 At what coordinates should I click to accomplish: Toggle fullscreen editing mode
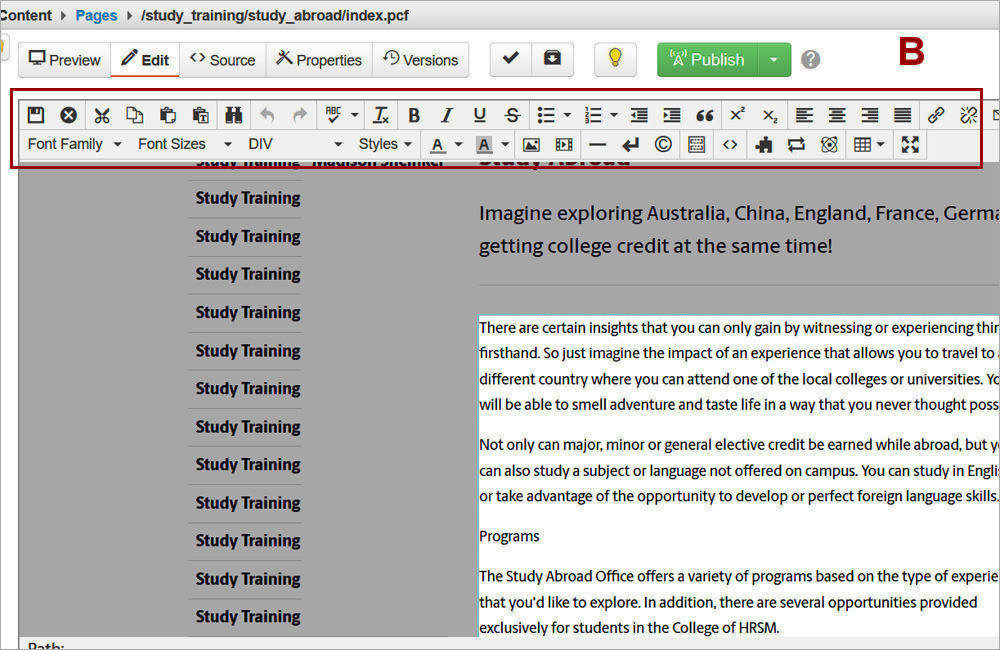coord(910,144)
